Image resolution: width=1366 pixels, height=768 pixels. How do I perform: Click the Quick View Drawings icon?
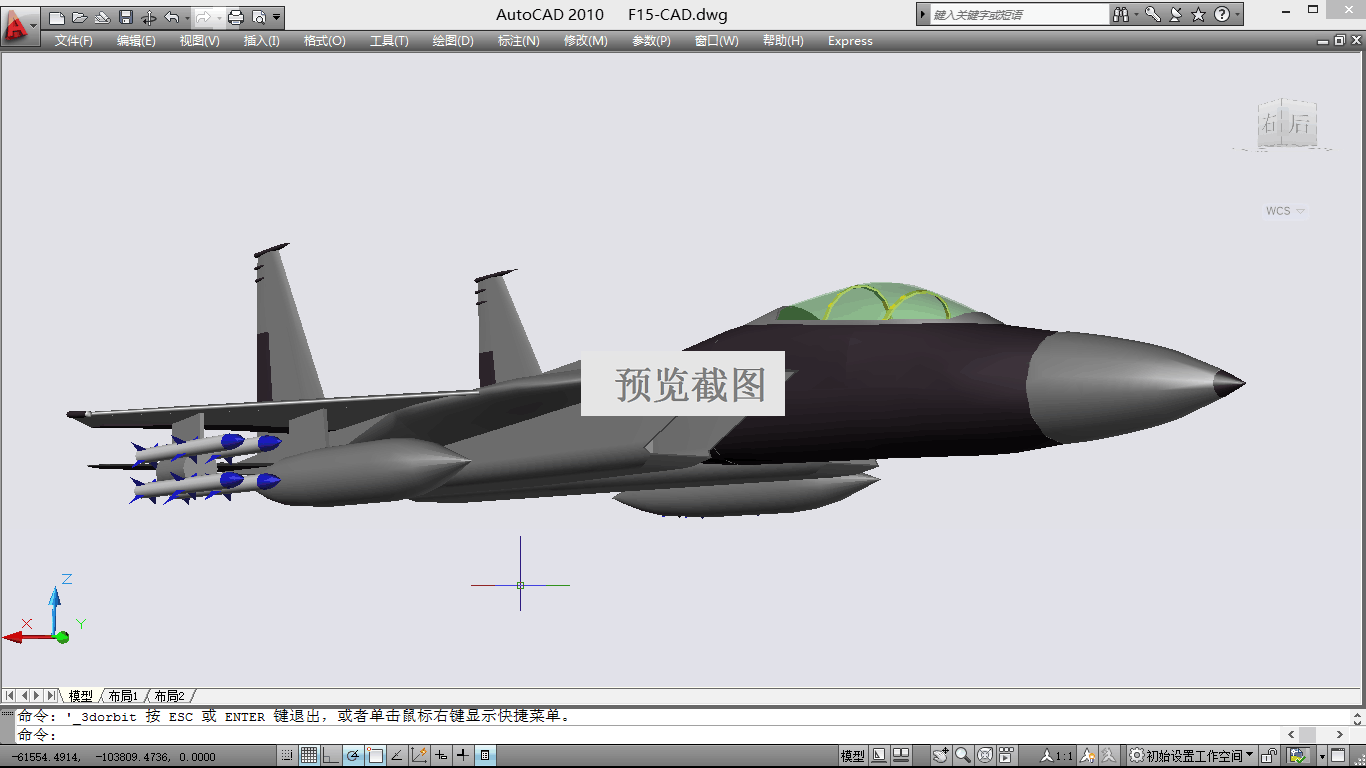tap(901, 756)
